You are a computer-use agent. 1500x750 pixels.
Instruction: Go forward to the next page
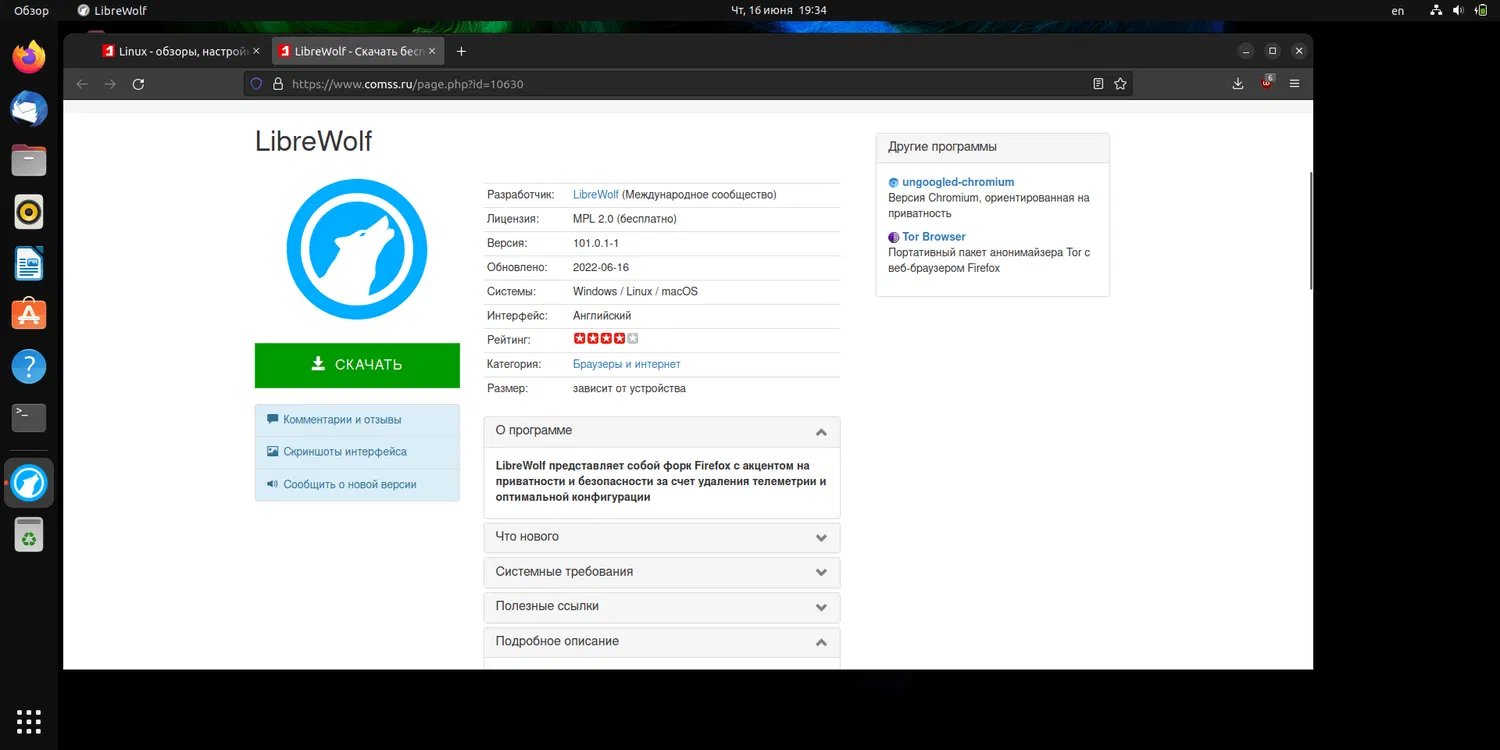tap(110, 84)
